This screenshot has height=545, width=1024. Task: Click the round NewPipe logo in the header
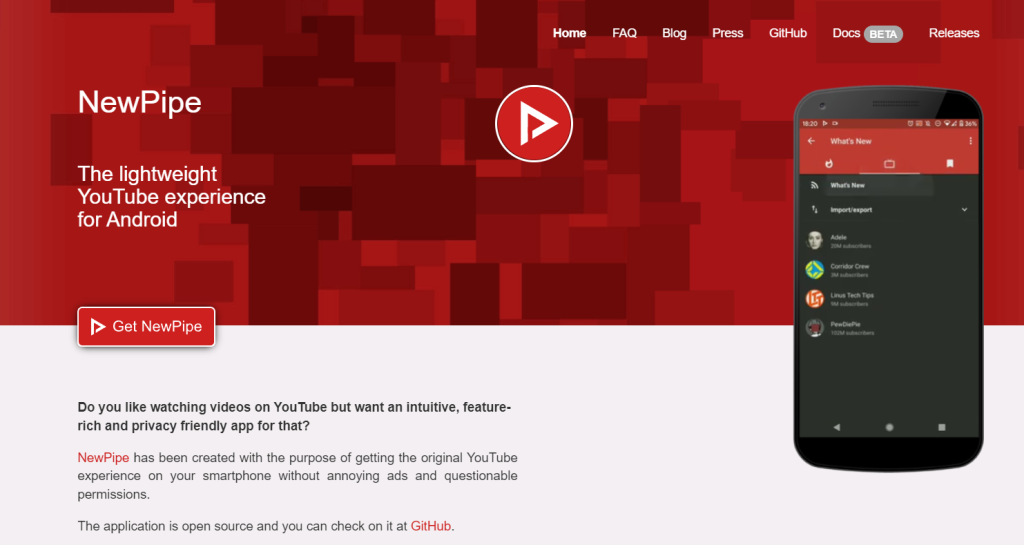point(534,123)
